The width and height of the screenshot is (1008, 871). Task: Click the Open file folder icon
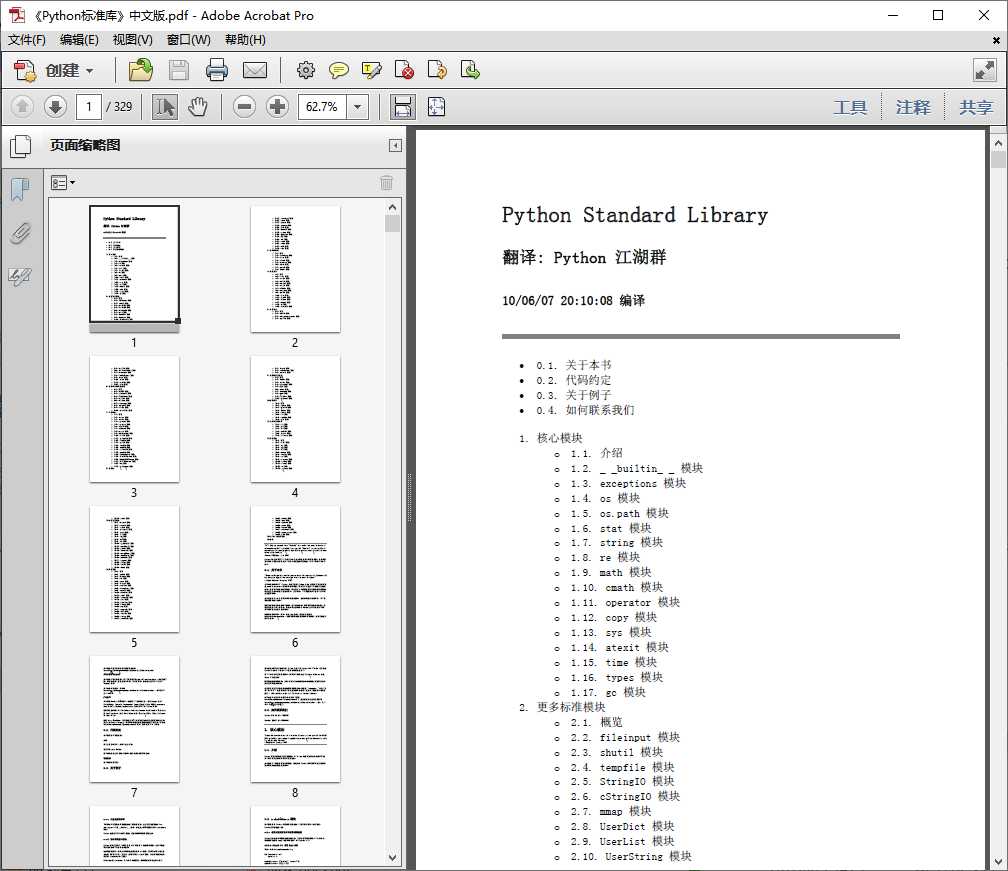click(x=141, y=70)
